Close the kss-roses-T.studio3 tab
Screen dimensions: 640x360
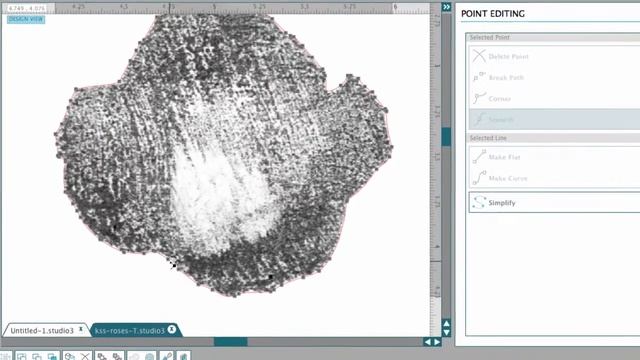(172, 329)
